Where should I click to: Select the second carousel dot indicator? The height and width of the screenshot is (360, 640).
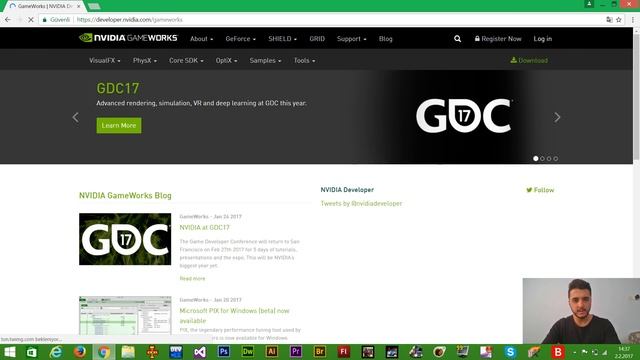point(542,159)
